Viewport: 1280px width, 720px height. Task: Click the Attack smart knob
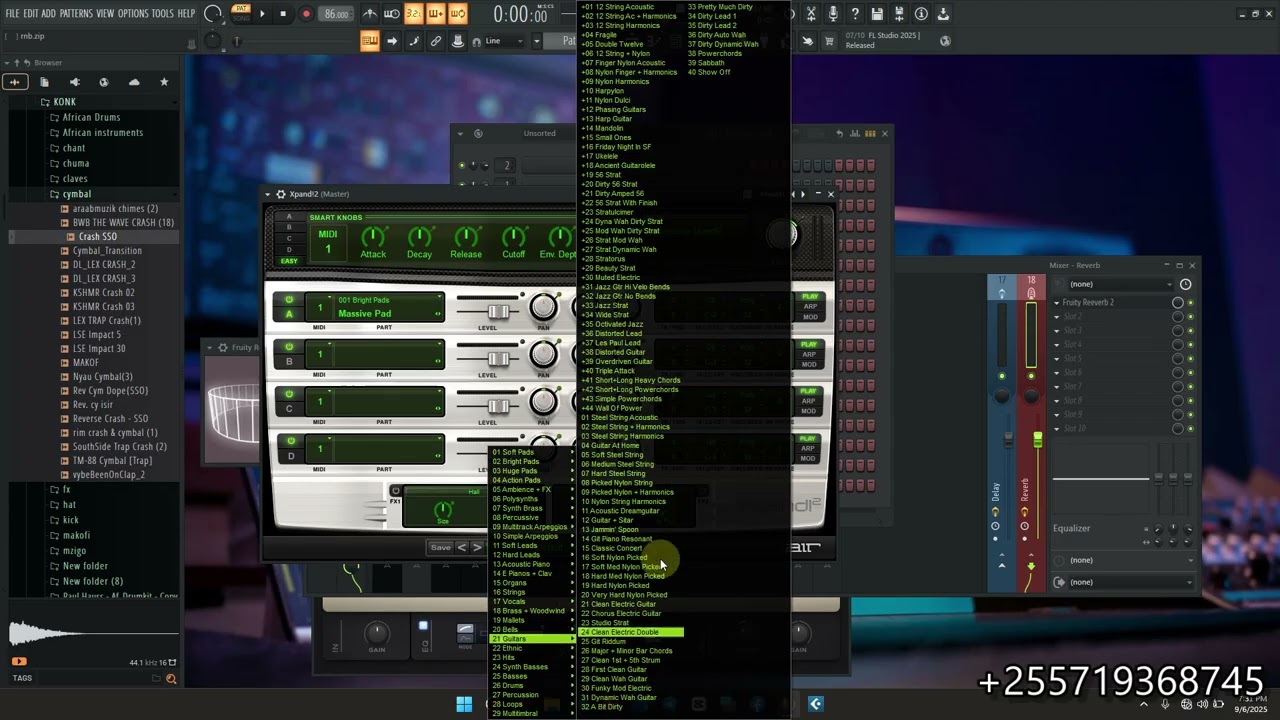pos(373,237)
